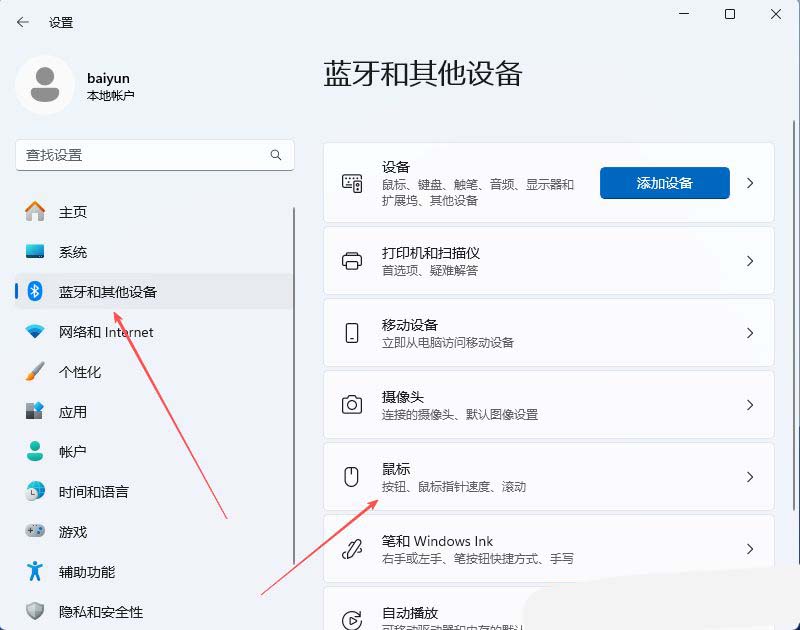Open 个性化 settings
This screenshot has width=800, height=630.
[153, 371]
